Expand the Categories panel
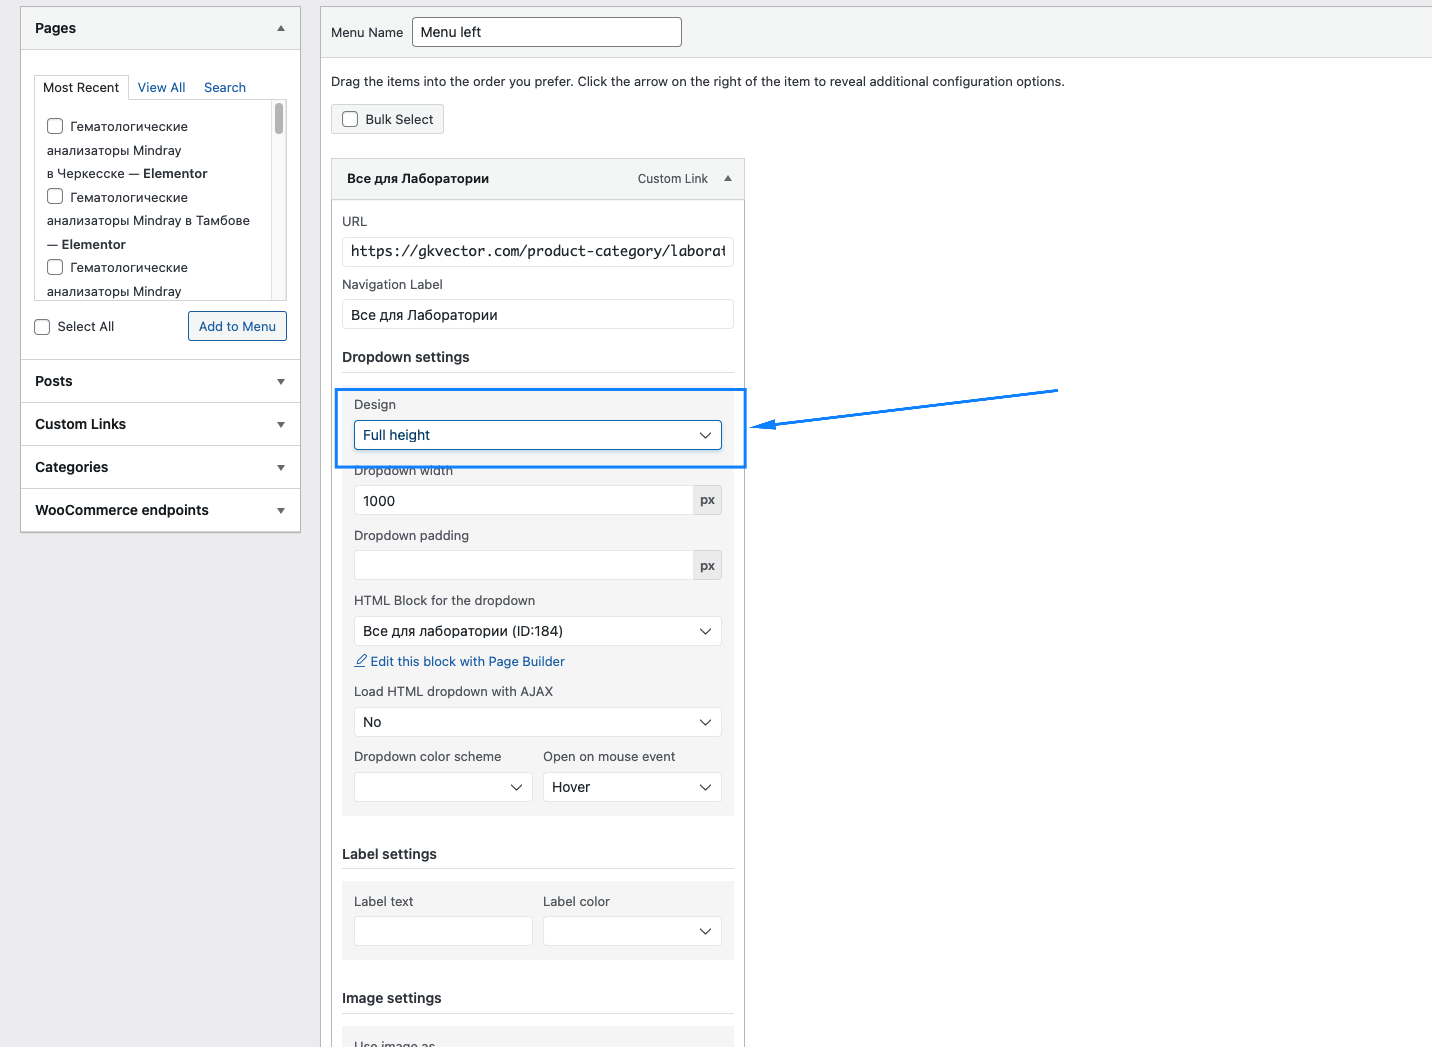 coord(281,467)
